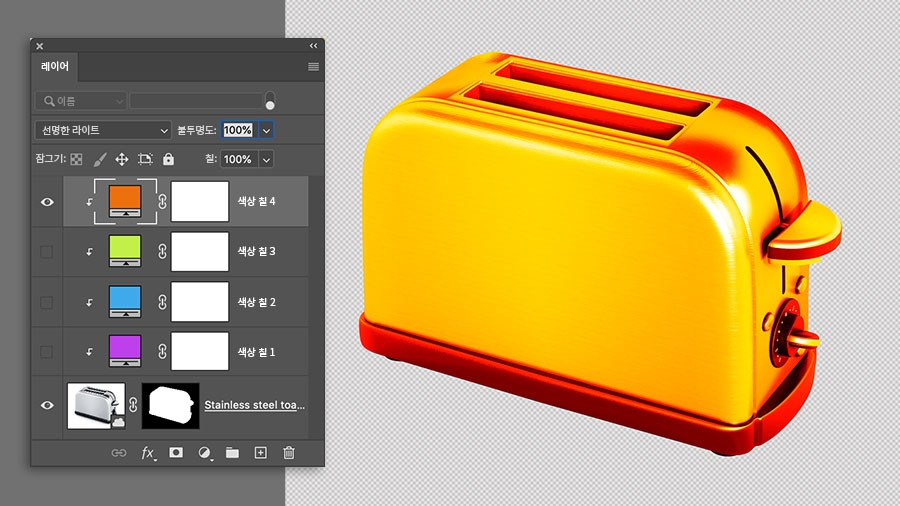This screenshot has height=506, width=900.
Task: Click the 불투명도 opacity value field
Action: point(238,130)
